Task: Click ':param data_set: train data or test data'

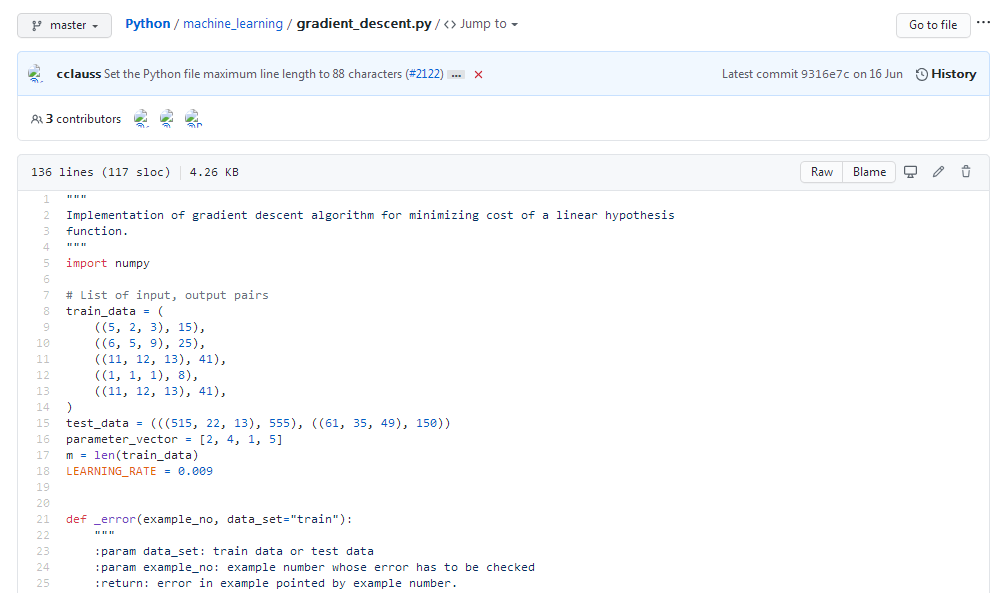Action: coord(234,551)
